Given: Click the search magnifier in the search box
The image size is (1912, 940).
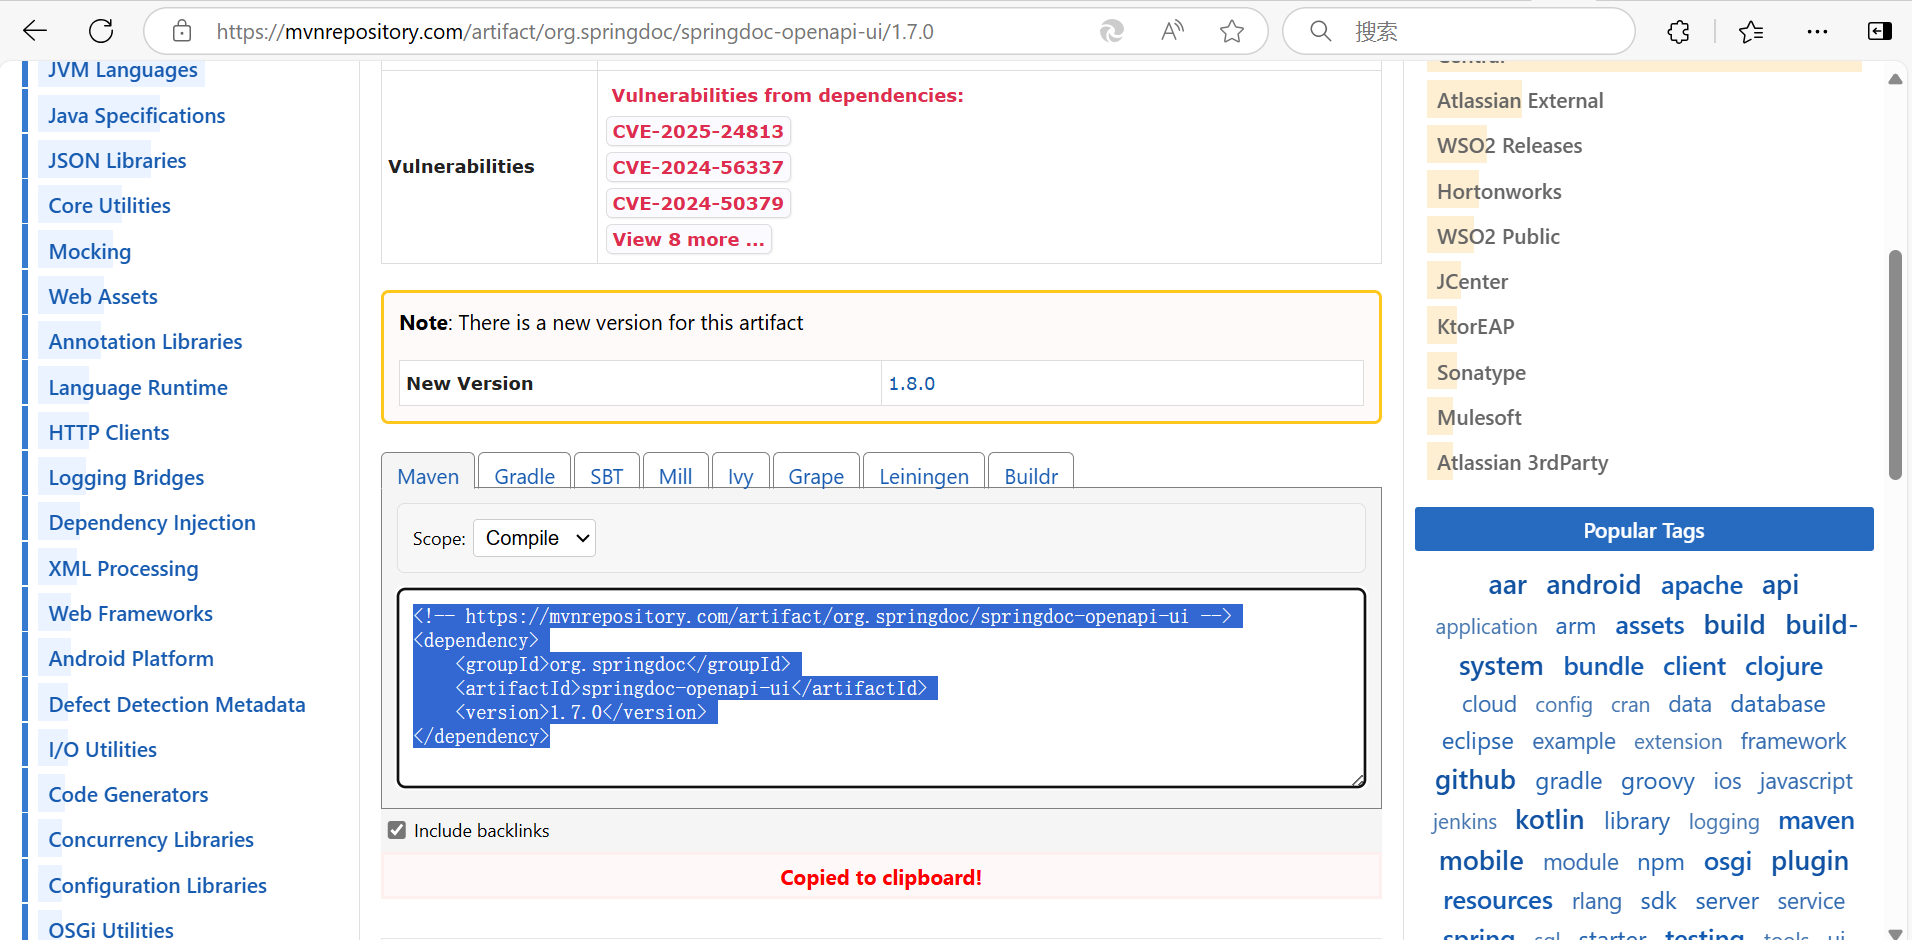Looking at the screenshot, I should tap(1320, 31).
